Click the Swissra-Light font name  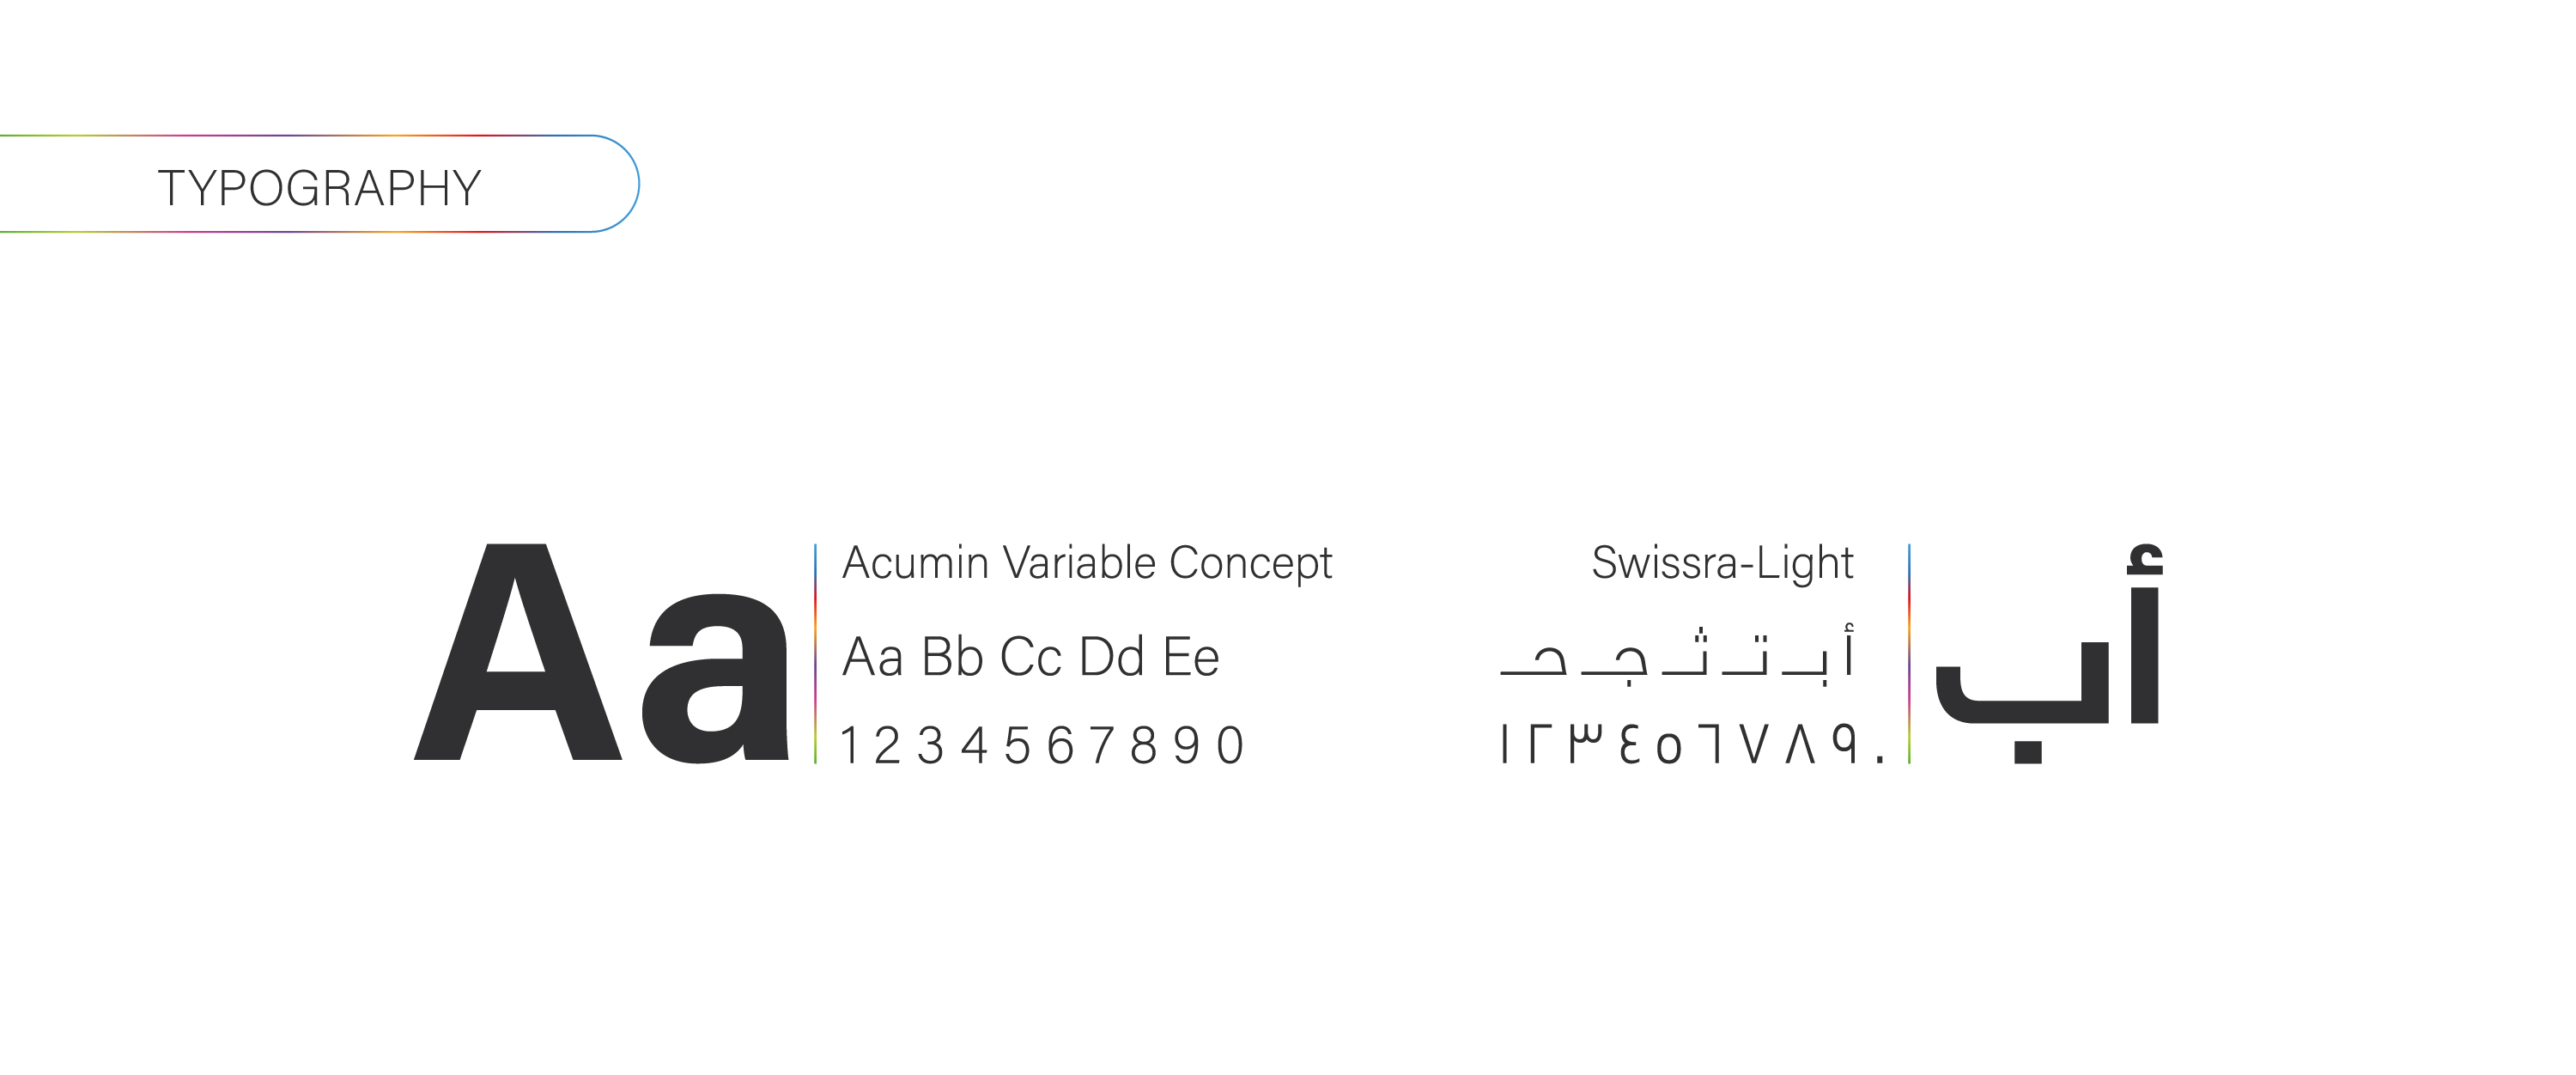pyautogui.click(x=1722, y=563)
